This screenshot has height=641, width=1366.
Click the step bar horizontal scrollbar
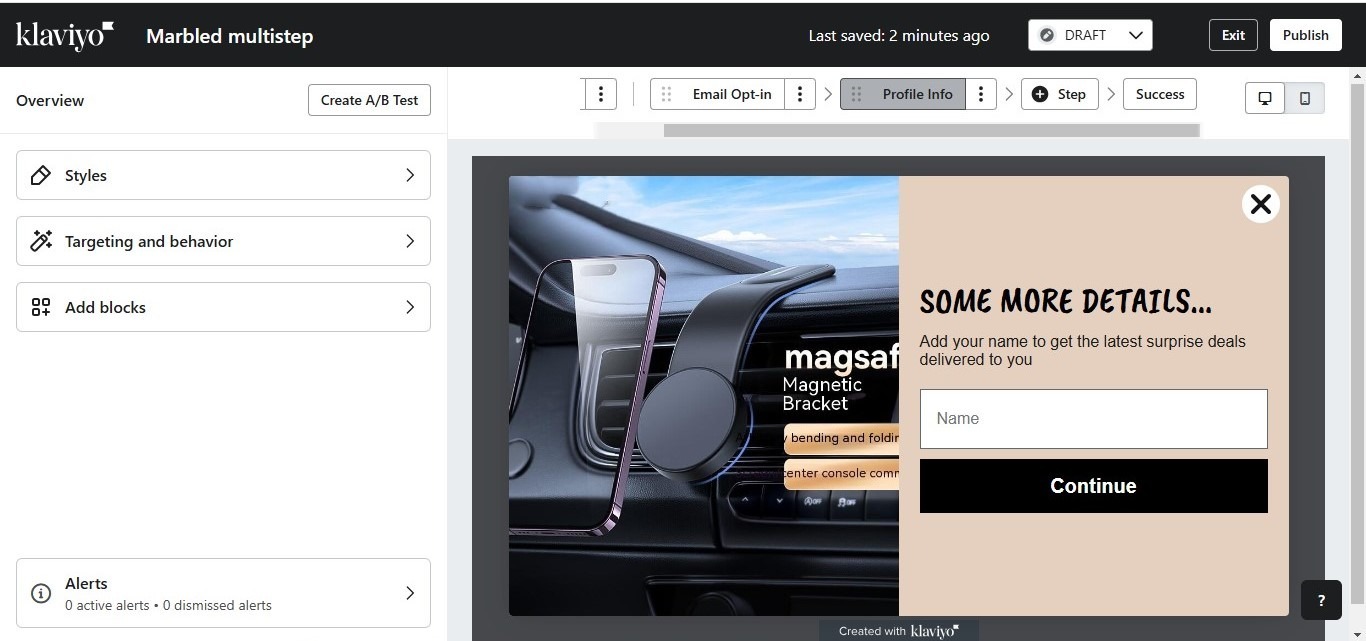tap(931, 130)
